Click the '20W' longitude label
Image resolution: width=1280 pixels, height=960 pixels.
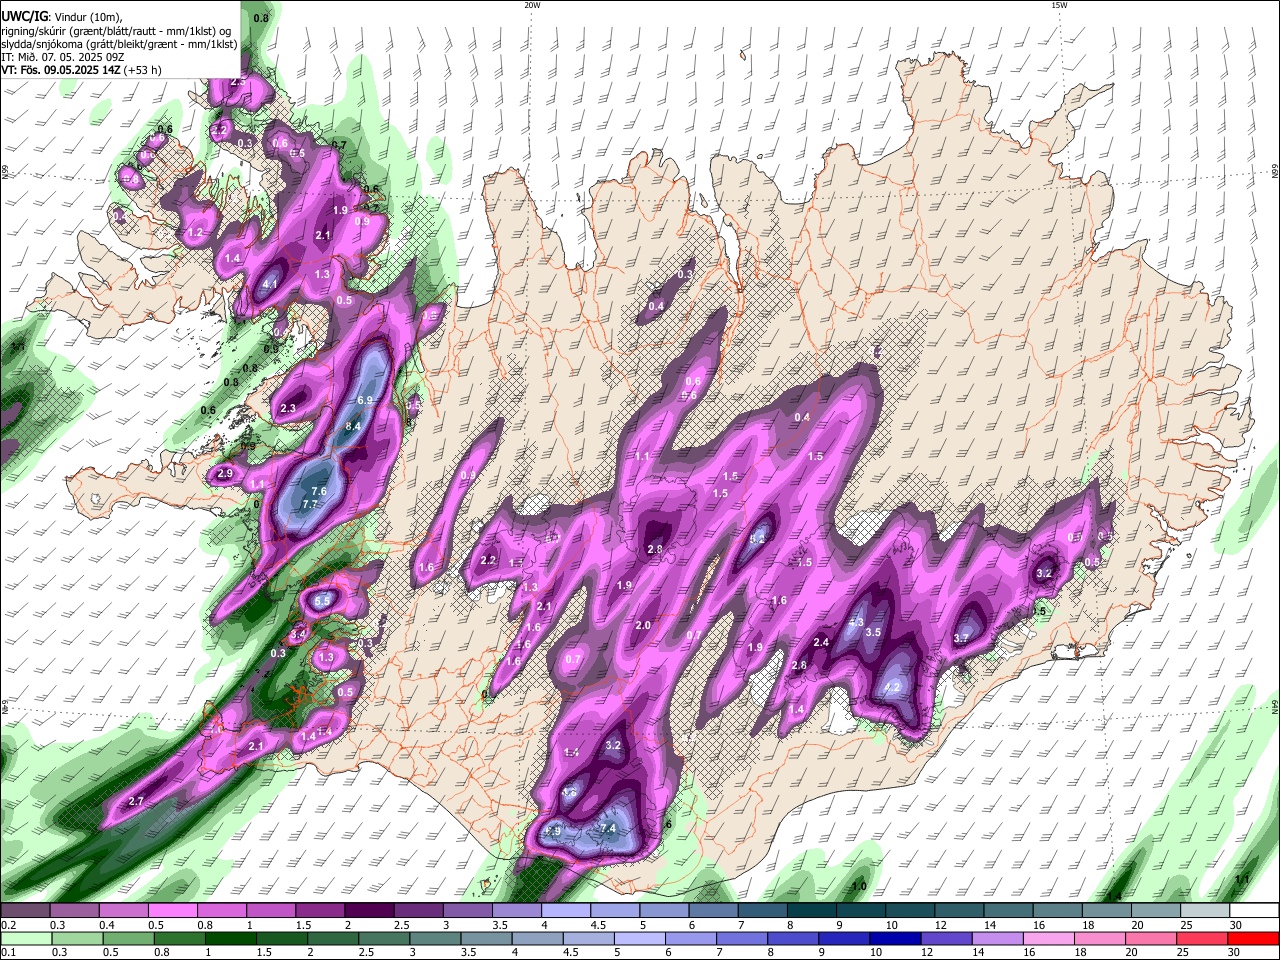click(x=532, y=5)
